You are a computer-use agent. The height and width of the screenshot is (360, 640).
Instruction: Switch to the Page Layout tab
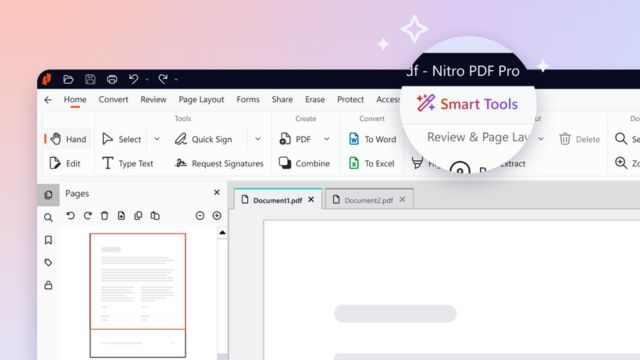(201, 100)
